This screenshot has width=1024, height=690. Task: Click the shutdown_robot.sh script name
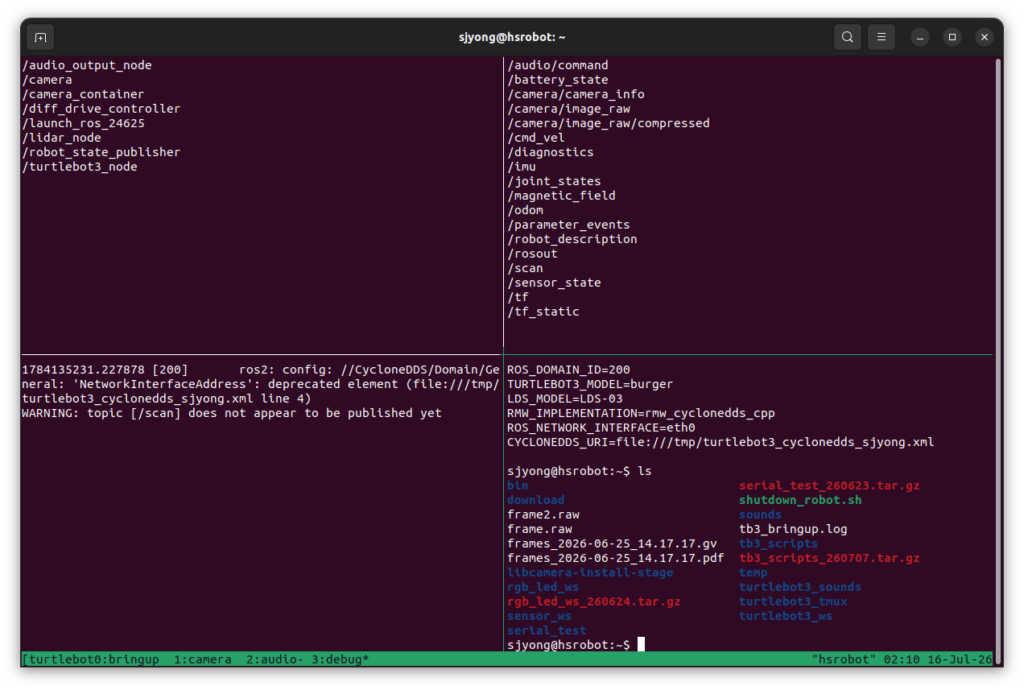click(x=801, y=500)
